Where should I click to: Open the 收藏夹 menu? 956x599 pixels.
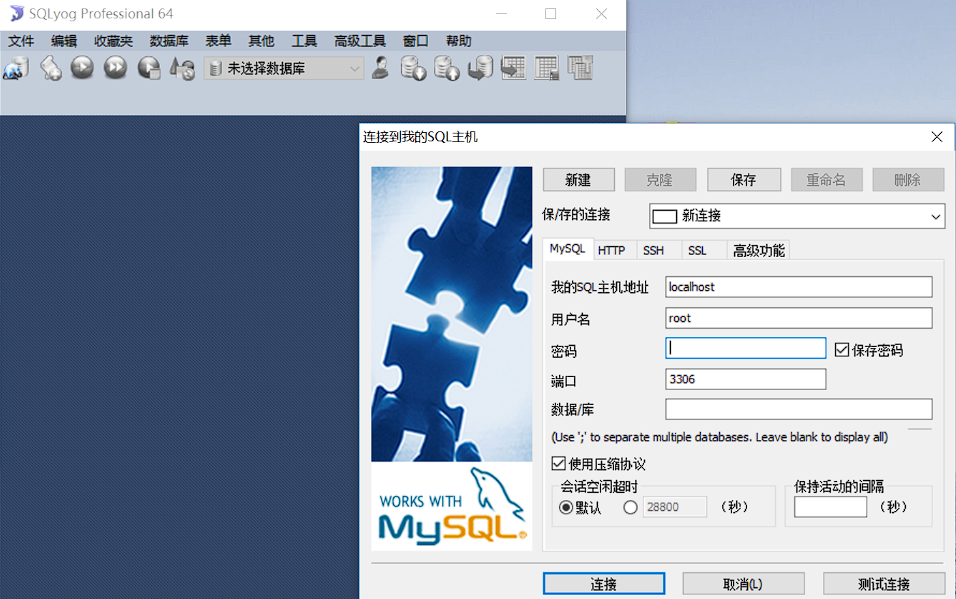(113, 41)
